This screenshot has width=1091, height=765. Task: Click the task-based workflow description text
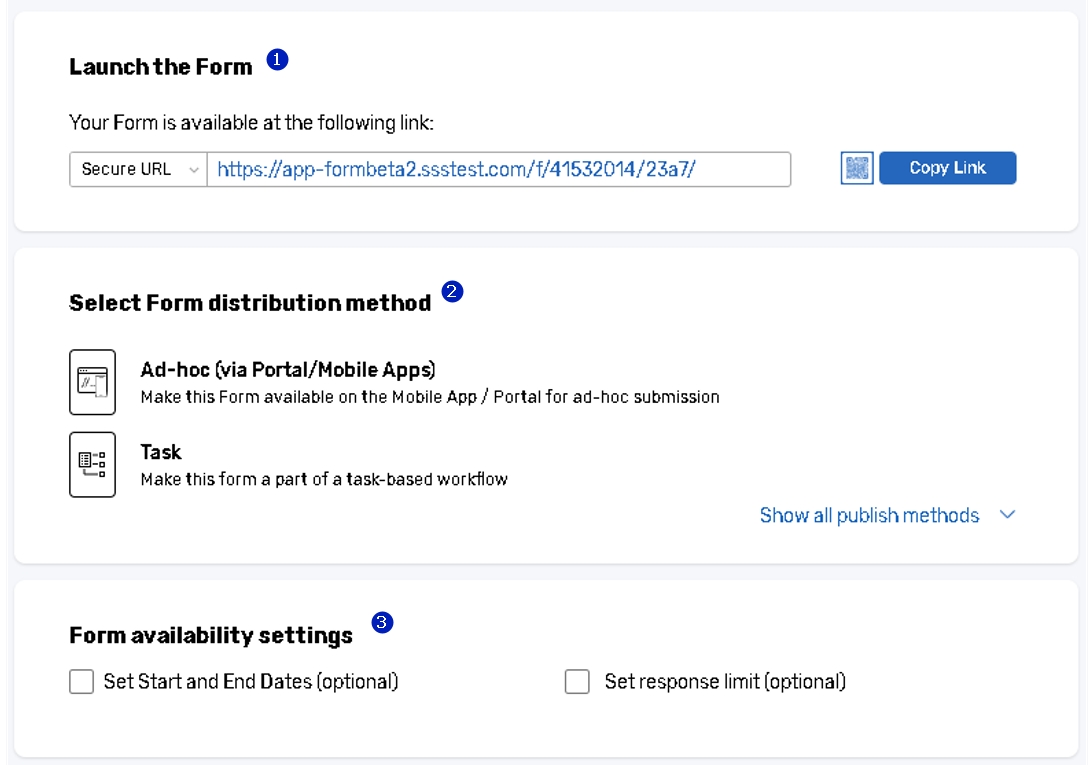click(x=324, y=479)
